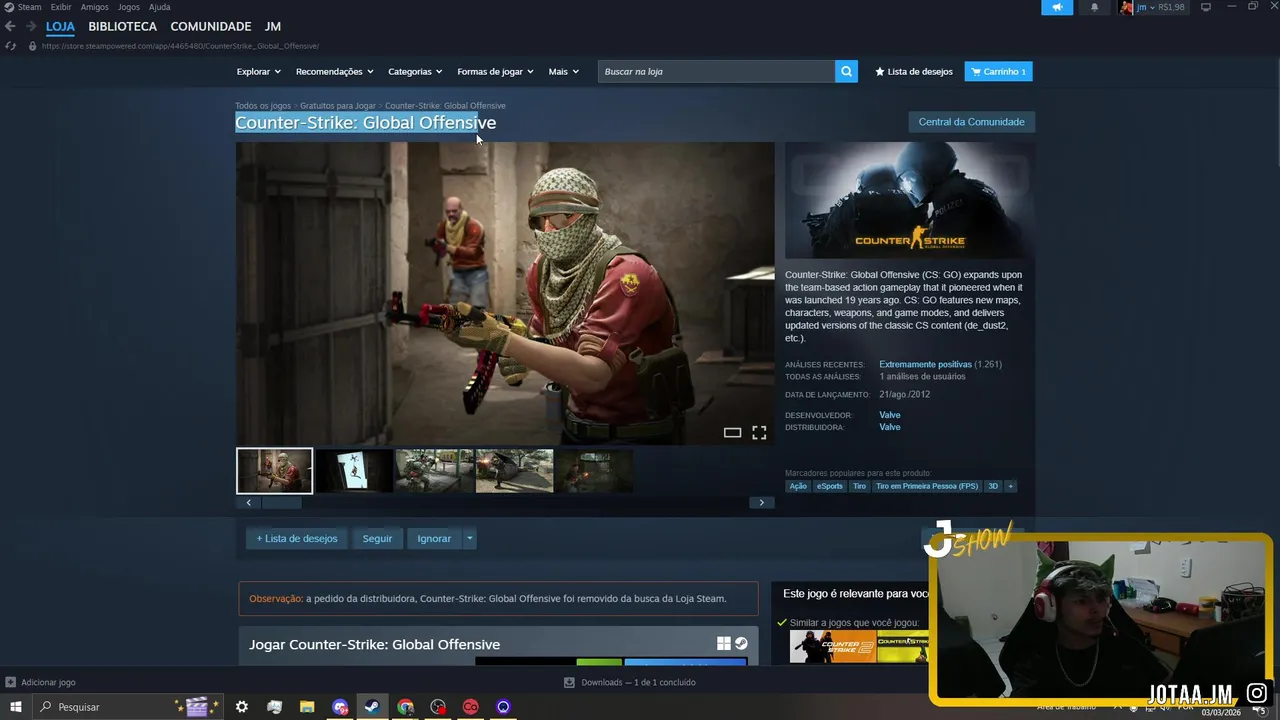Click the Ignorar button

[434, 538]
